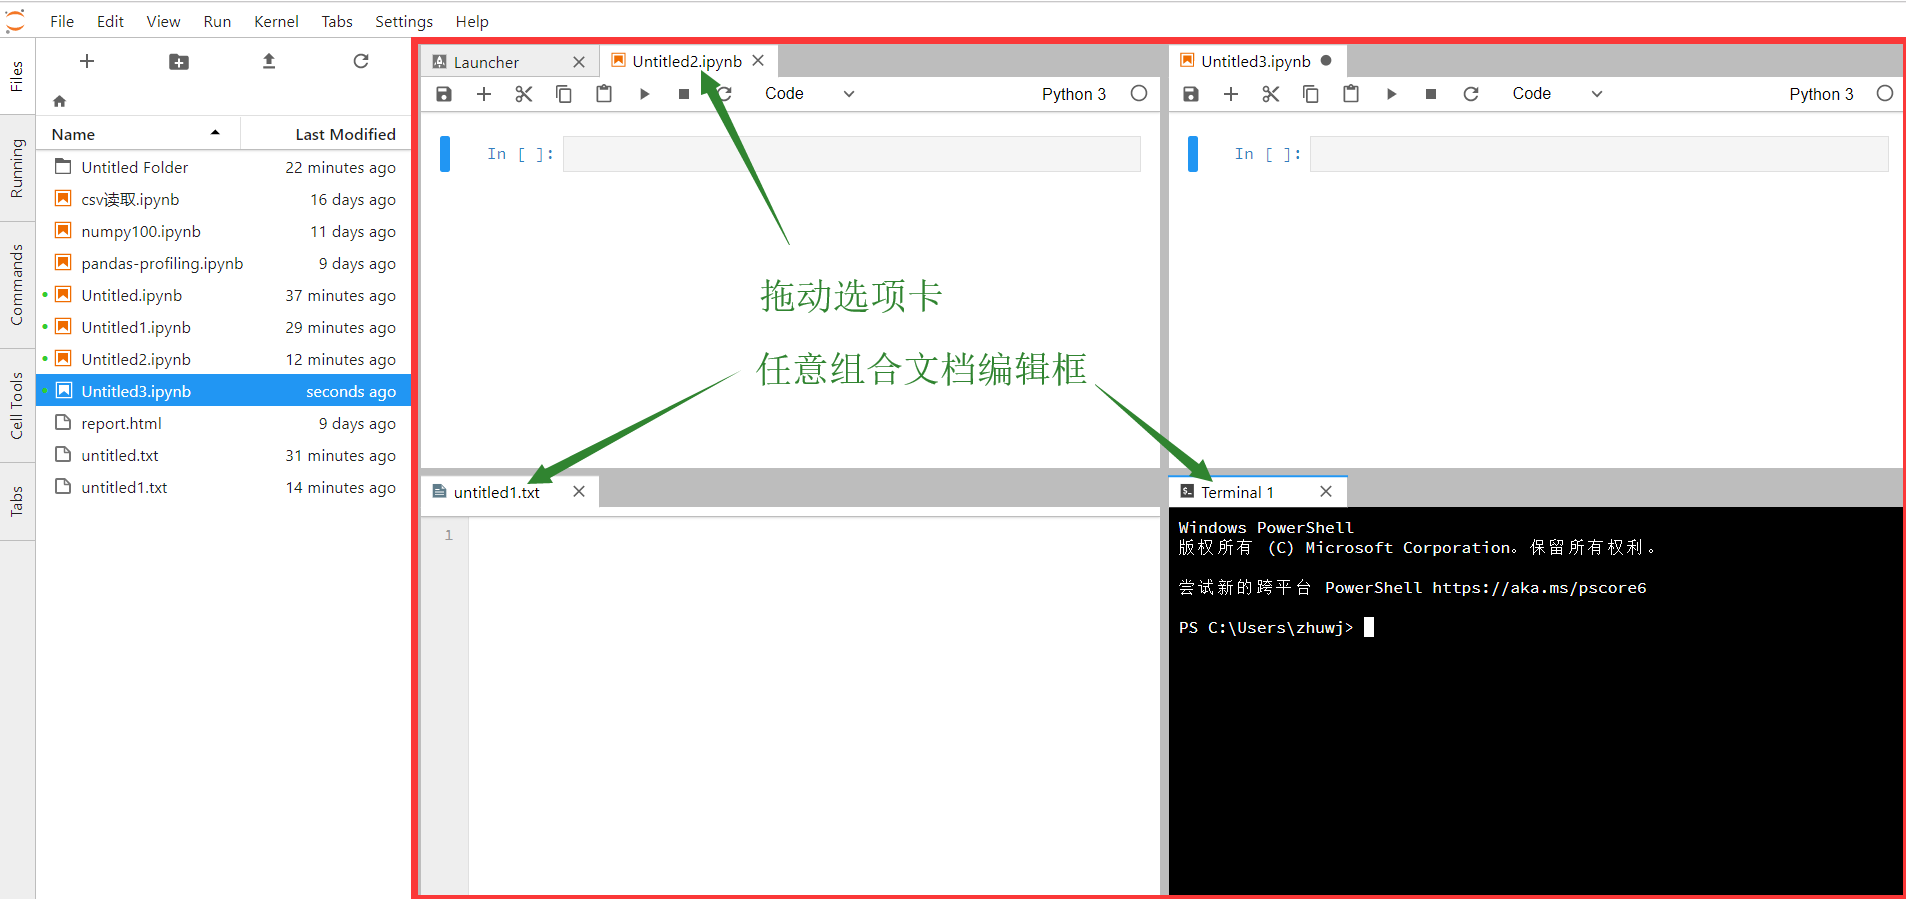Insert cell below in Untitled2.ipynb
Image resolution: width=1906 pixels, height=899 pixels.
(484, 94)
